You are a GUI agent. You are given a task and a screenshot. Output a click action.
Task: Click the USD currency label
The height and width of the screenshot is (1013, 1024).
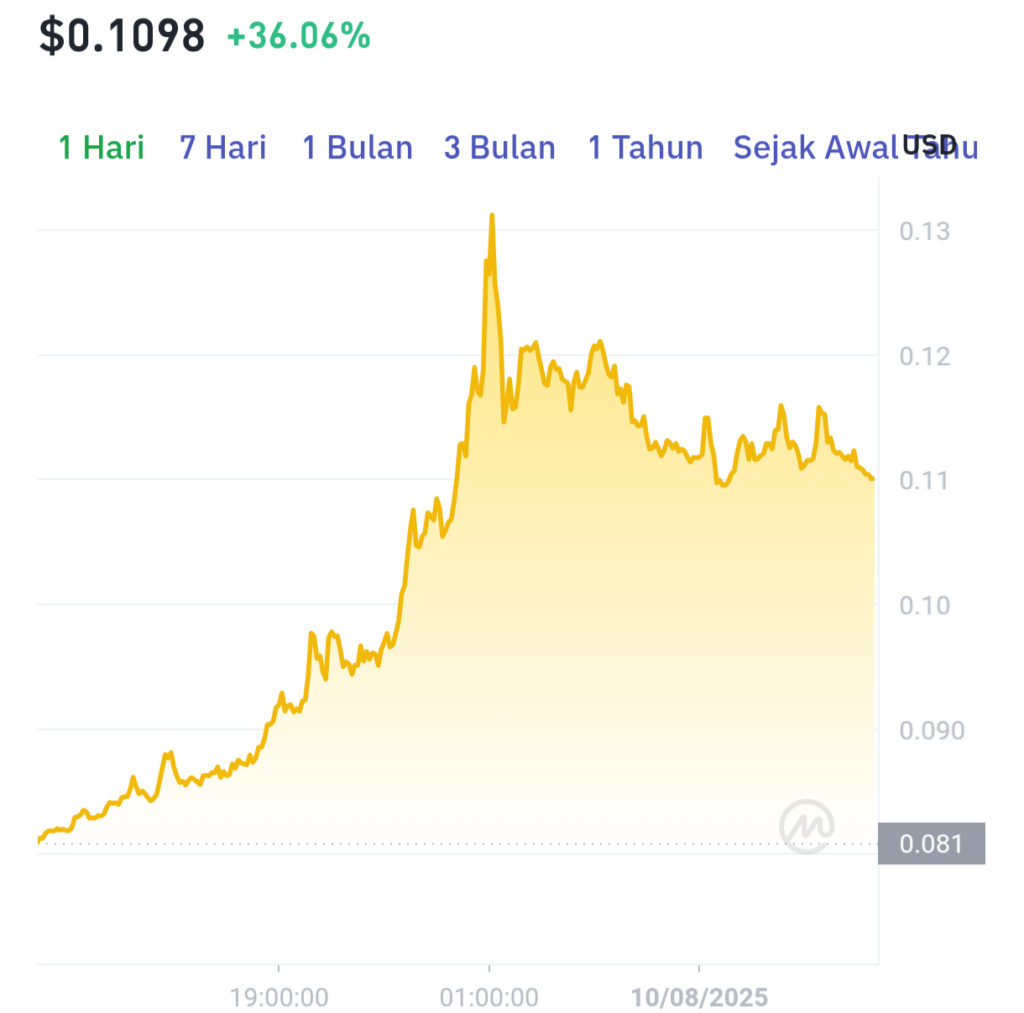coord(929,145)
